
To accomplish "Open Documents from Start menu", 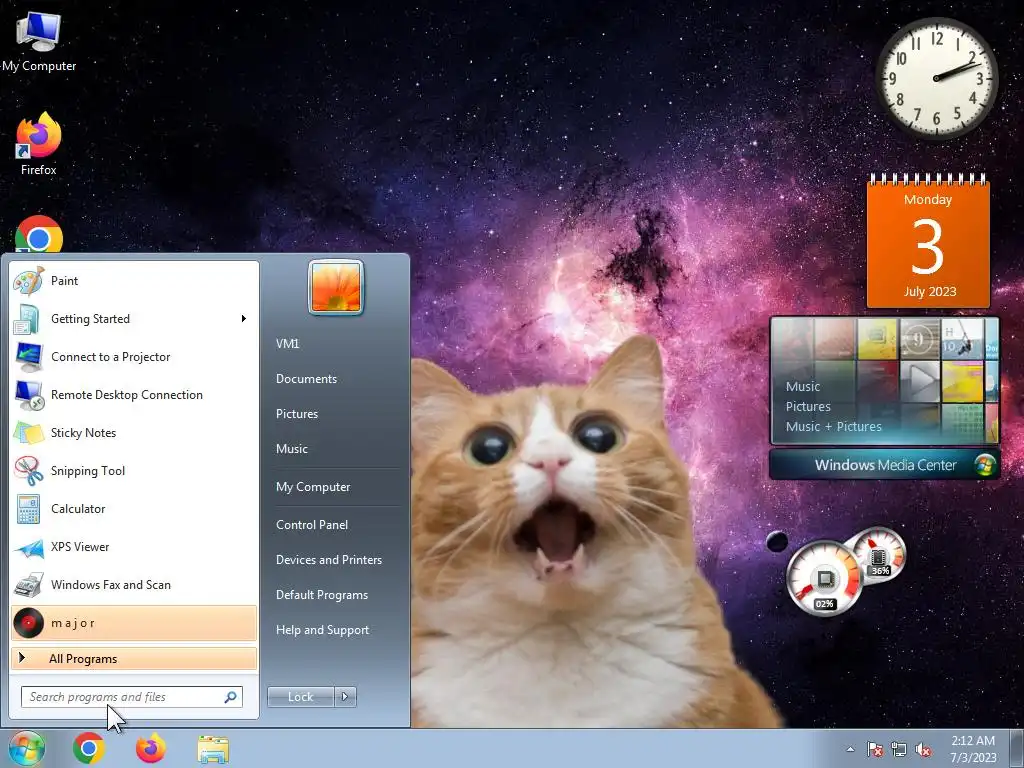I will (306, 379).
